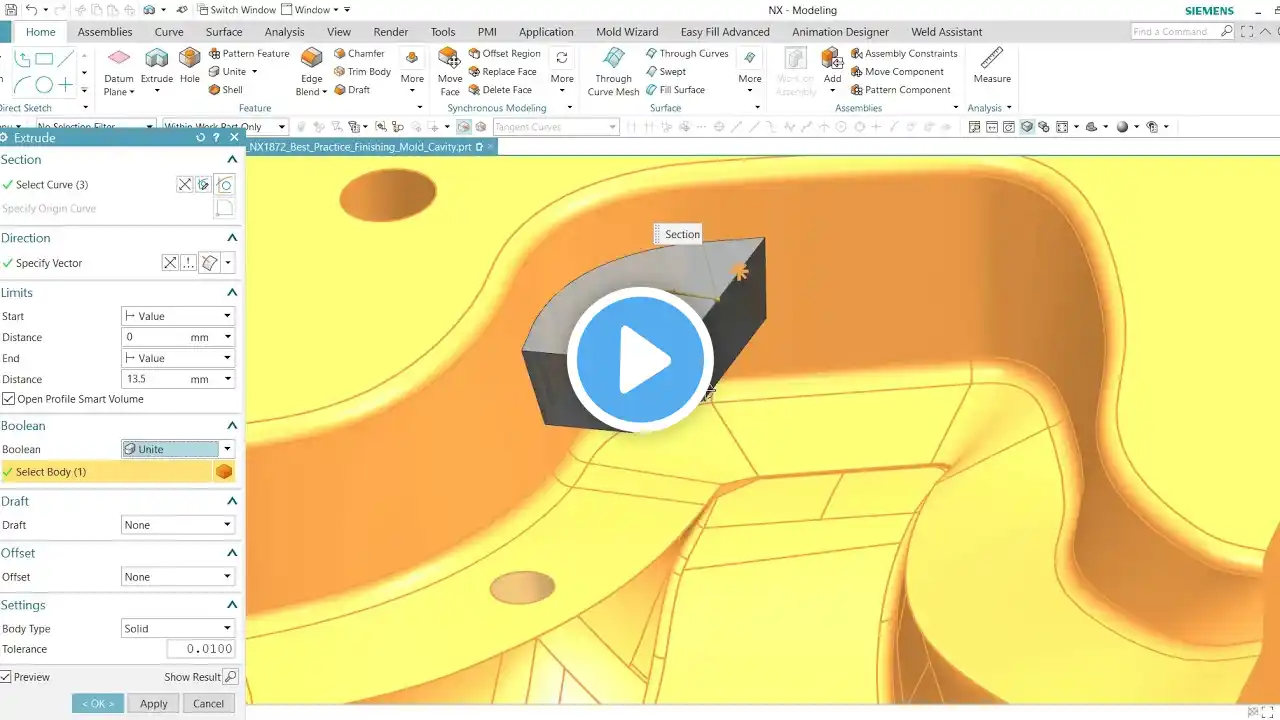Open the Body Type Solid dropdown
The width and height of the screenshot is (1280, 720).
pos(177,629)
